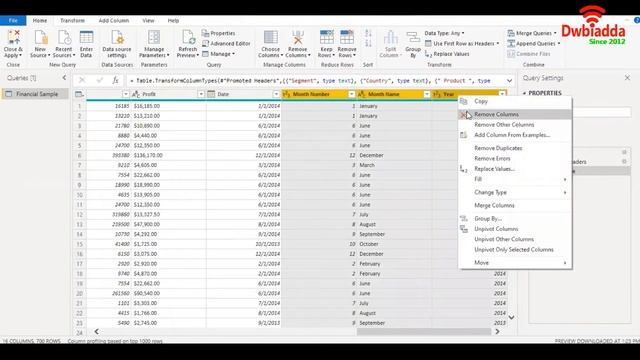The image size is (640, 360).
Task: Open the Fill submenu
Action: pos(515,179)
